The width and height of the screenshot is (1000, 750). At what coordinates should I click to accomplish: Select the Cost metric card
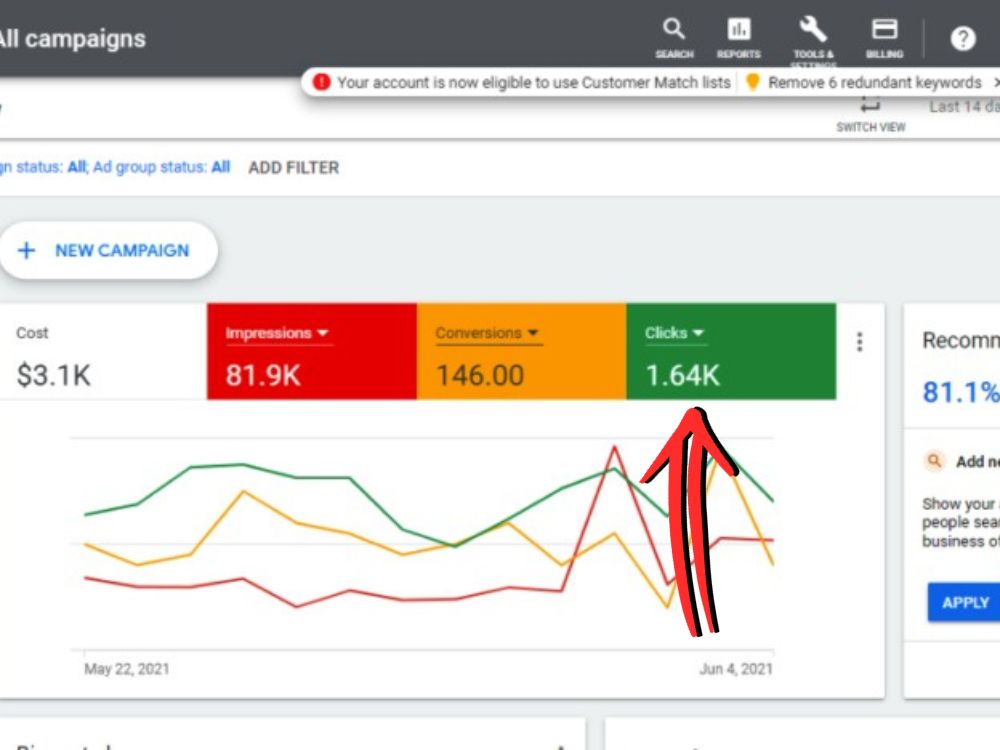coord(103,352)
